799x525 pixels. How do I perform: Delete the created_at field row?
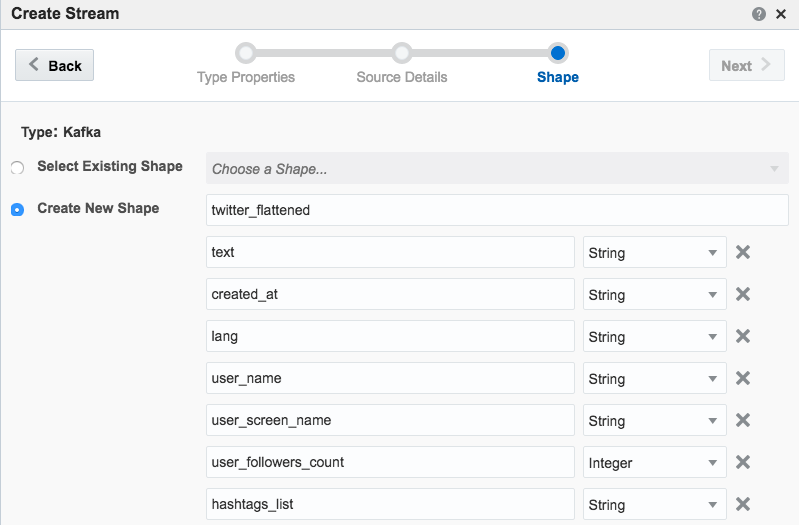(743, 294)
